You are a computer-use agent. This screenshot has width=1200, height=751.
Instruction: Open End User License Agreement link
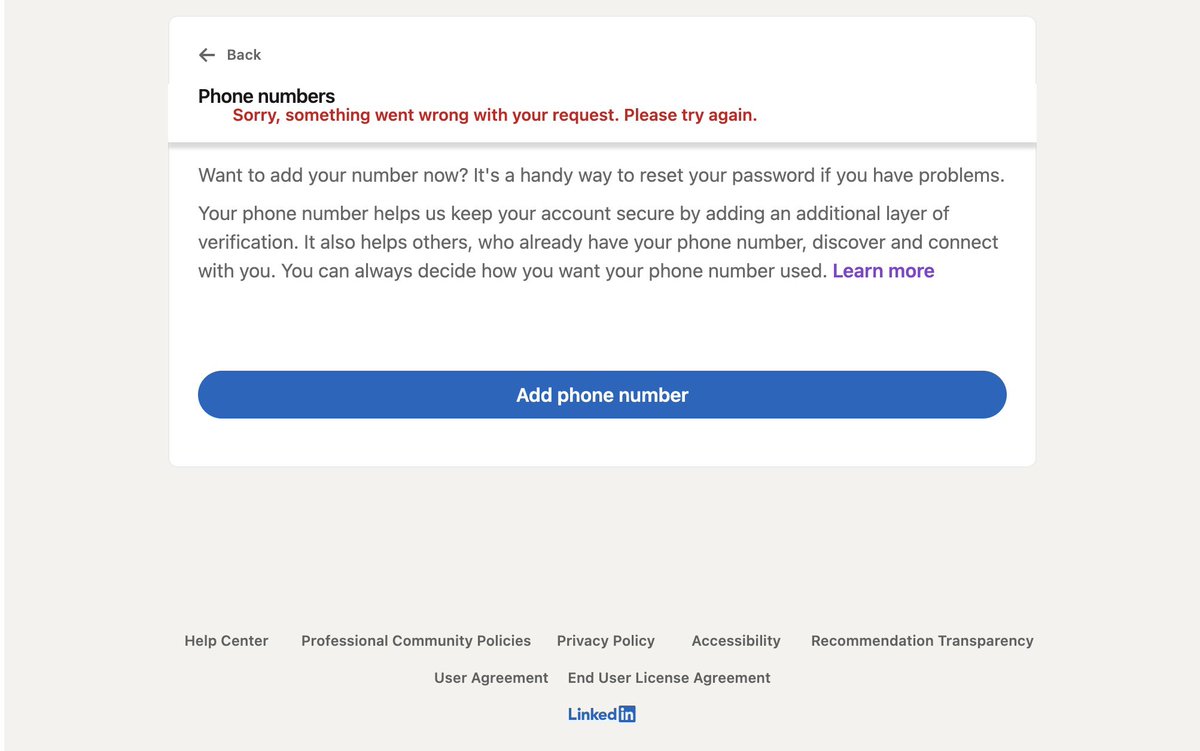coord(669,678)
